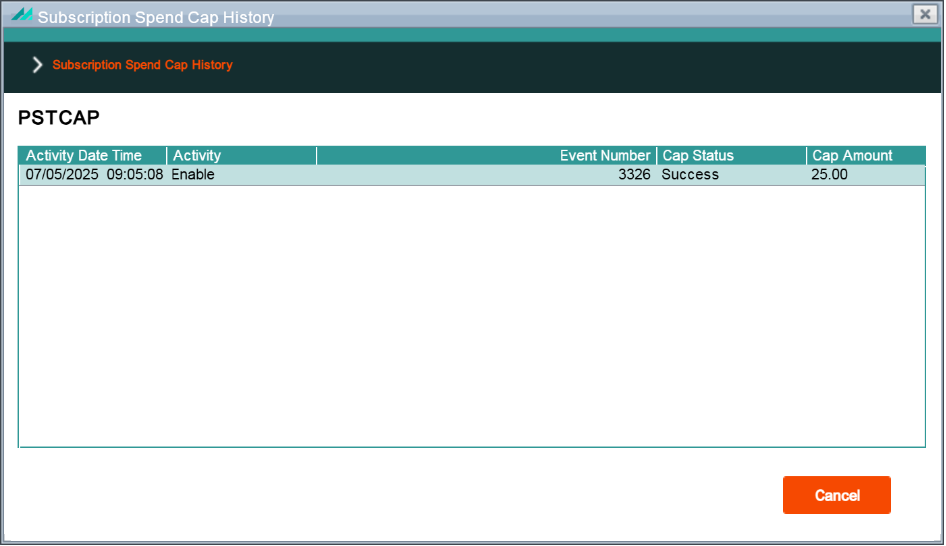The height and width of the screenshot is (546, 946).
Task: Click the Enable activity cell
Action: [x=193, y=175]
